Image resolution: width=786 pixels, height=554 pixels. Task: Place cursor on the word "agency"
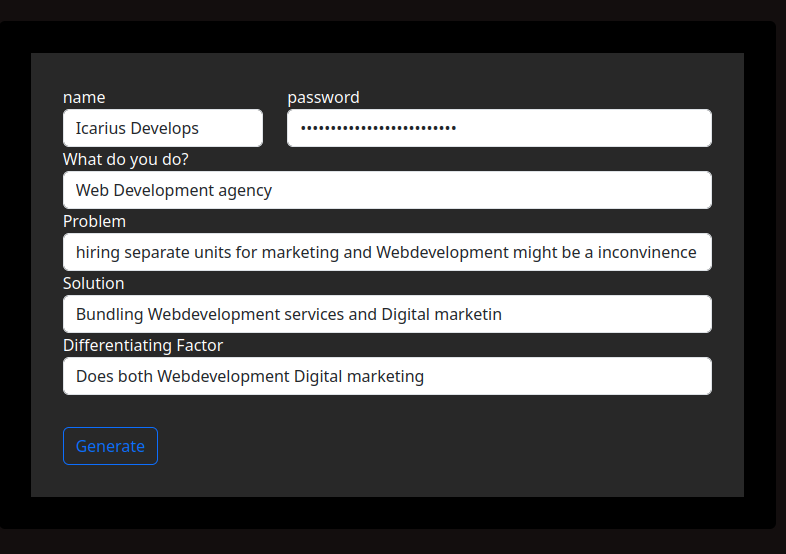[245, 191]
